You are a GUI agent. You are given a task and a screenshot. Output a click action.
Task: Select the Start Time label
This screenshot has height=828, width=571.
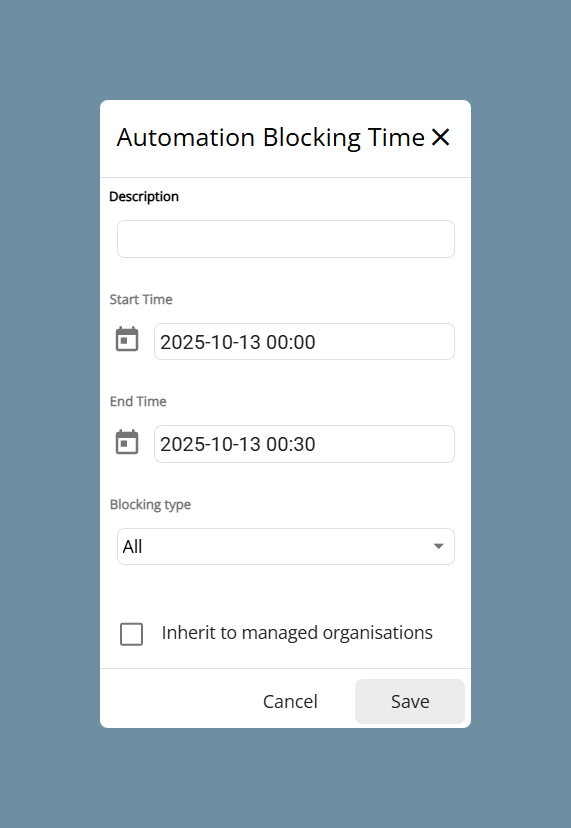(x=141, y=299)
